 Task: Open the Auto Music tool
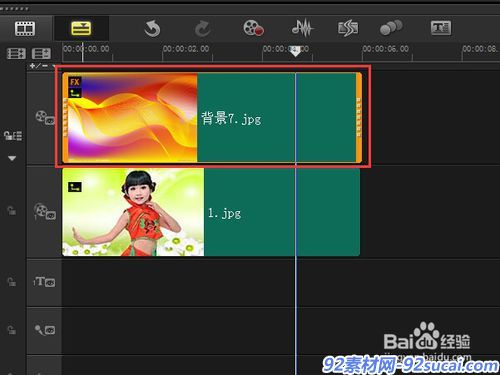pos(348,28)
